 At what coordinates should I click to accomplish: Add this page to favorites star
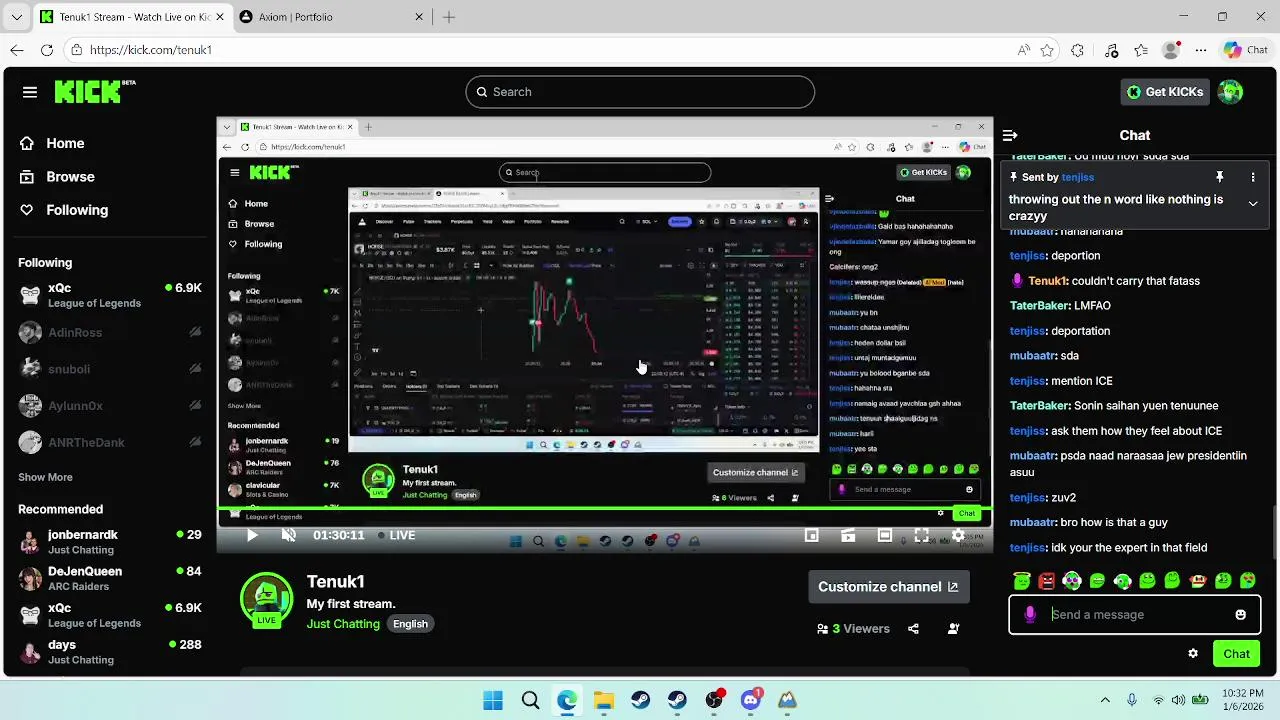1047,50
